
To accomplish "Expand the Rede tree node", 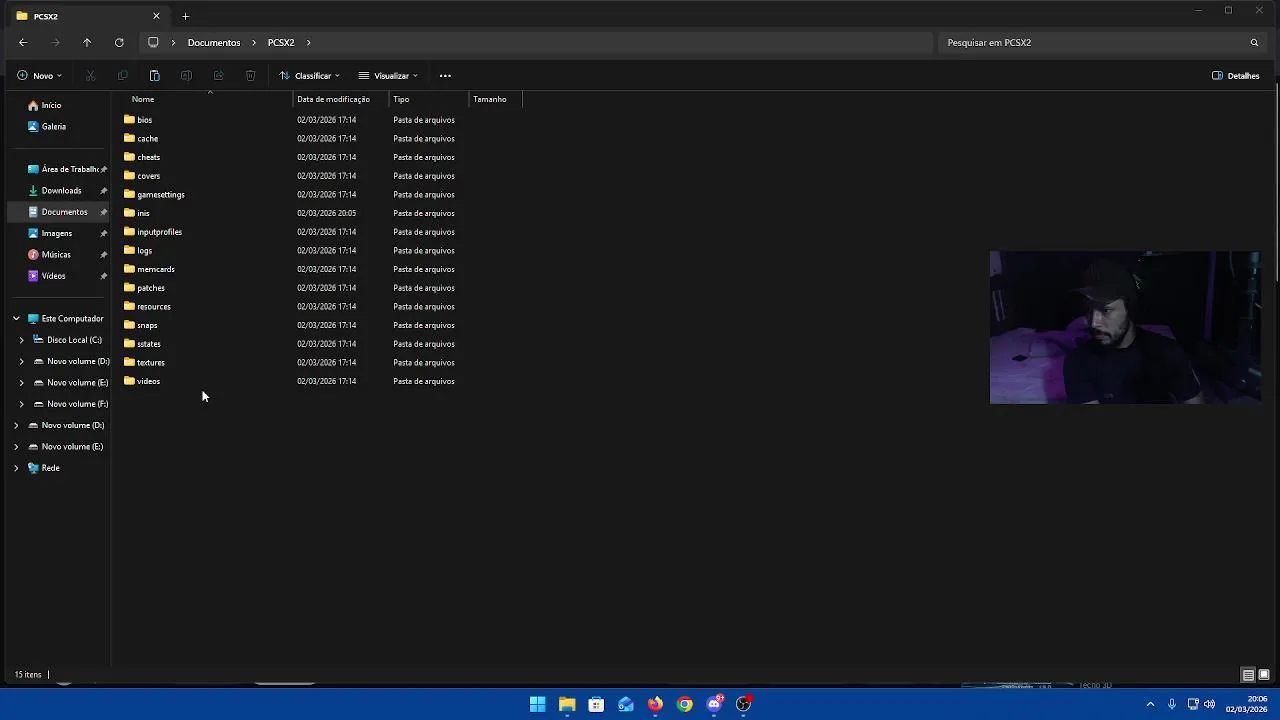I will click(x=16, y=468).
